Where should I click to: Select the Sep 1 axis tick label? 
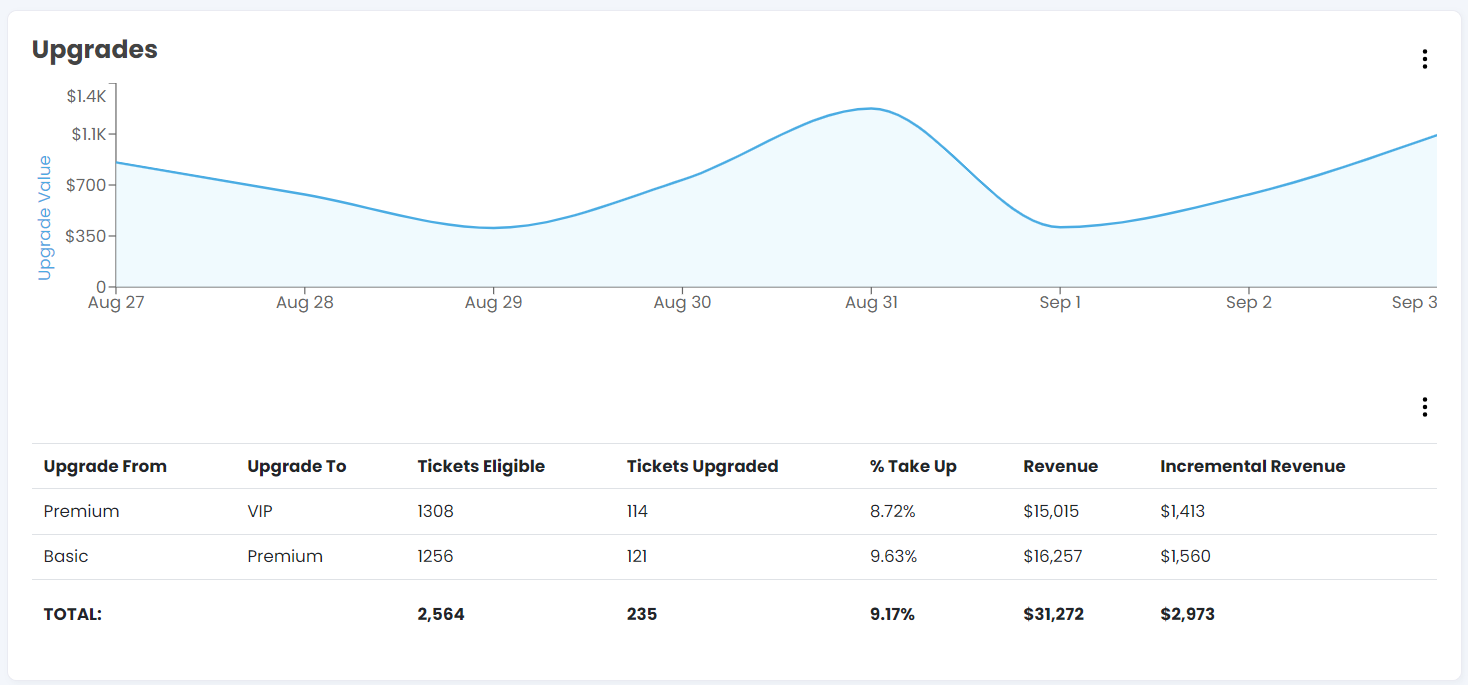coord(1060,303)
